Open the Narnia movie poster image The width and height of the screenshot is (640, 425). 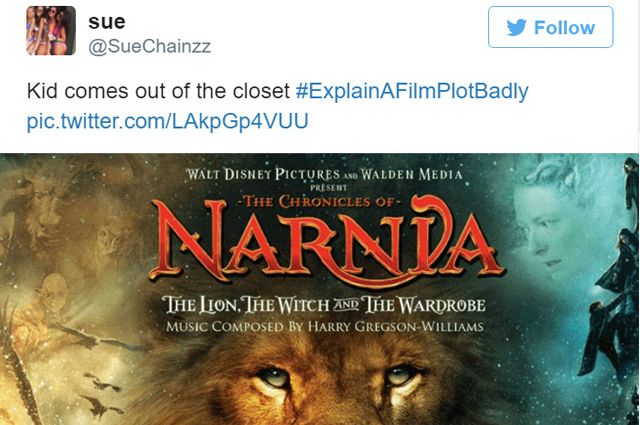click(319, 289)
